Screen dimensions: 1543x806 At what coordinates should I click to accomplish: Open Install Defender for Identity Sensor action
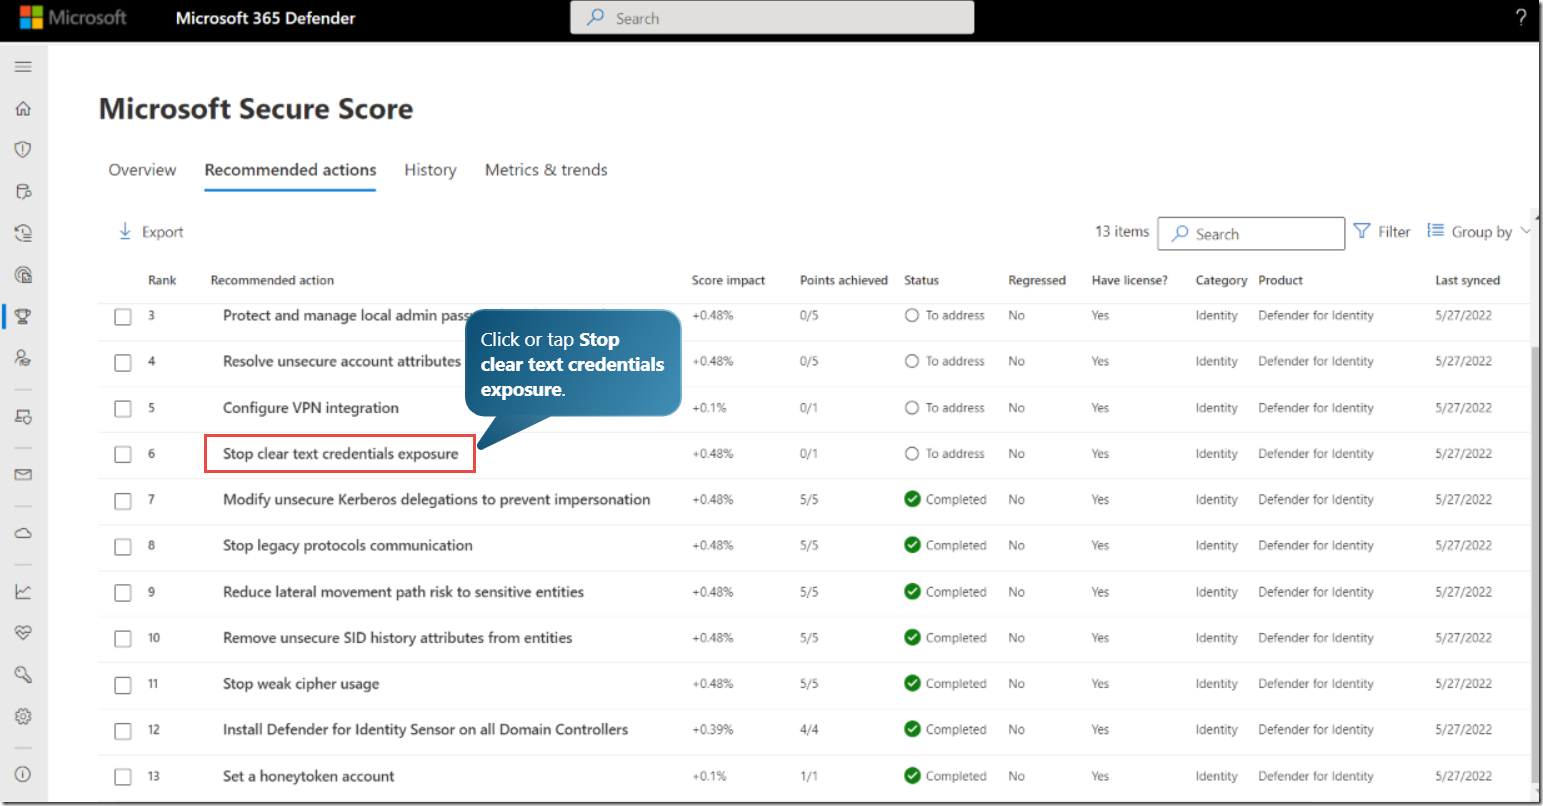[x=425, y=729]
